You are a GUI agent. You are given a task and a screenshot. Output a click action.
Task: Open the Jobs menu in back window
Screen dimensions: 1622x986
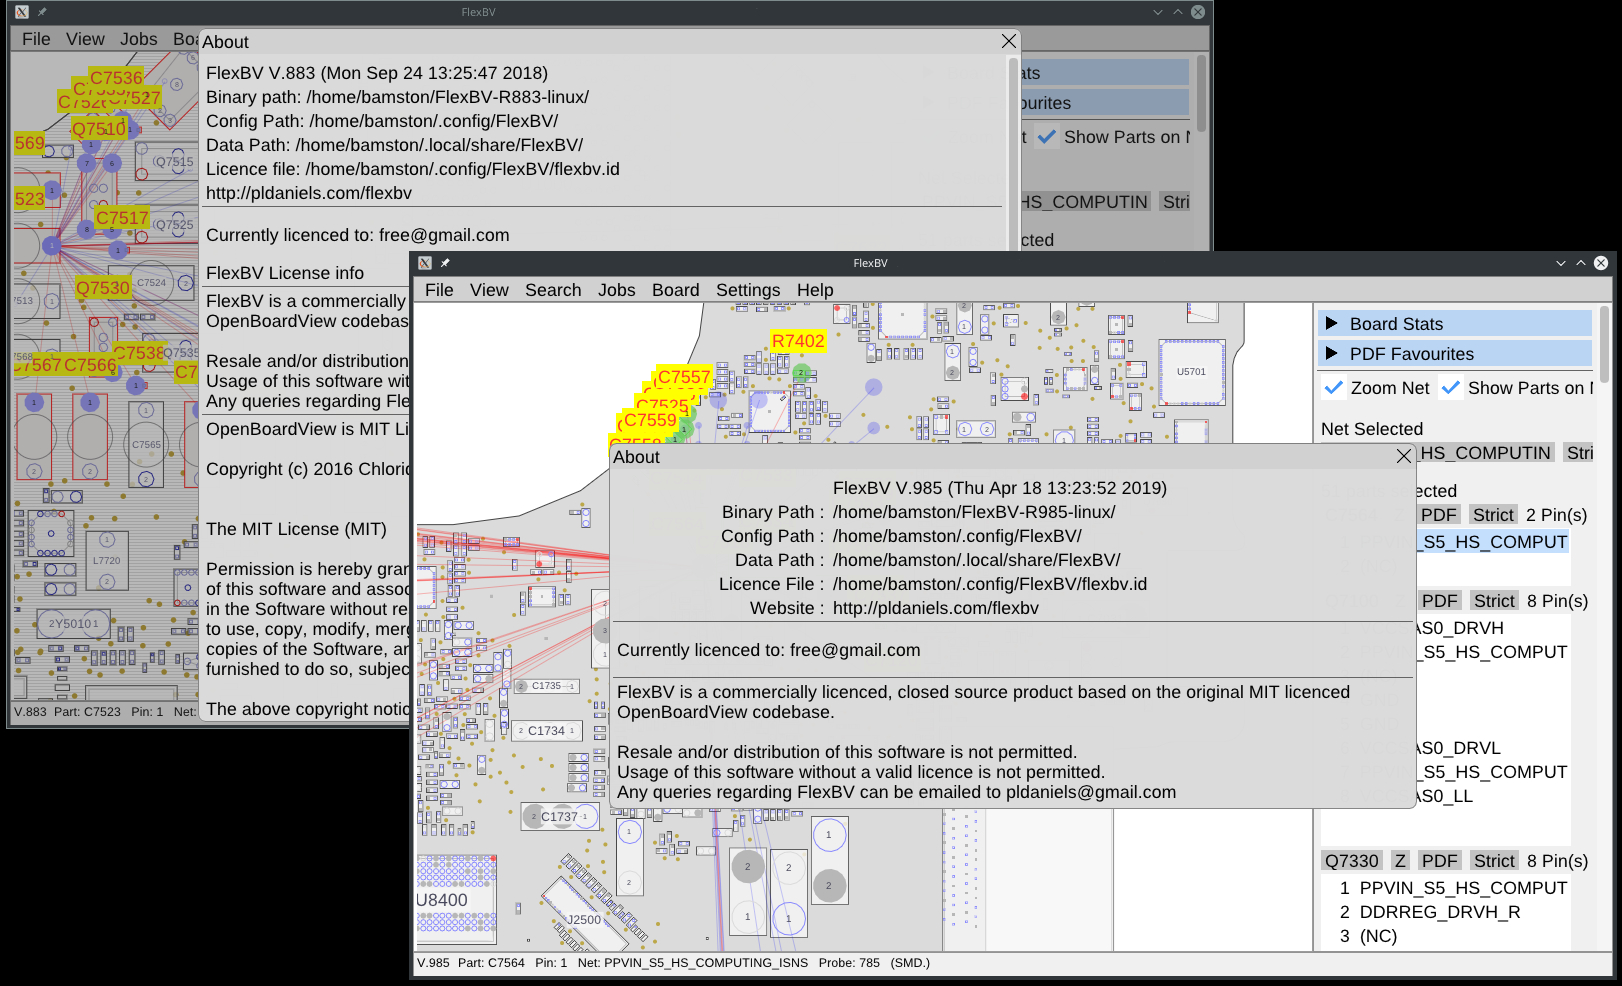(139, 39)
